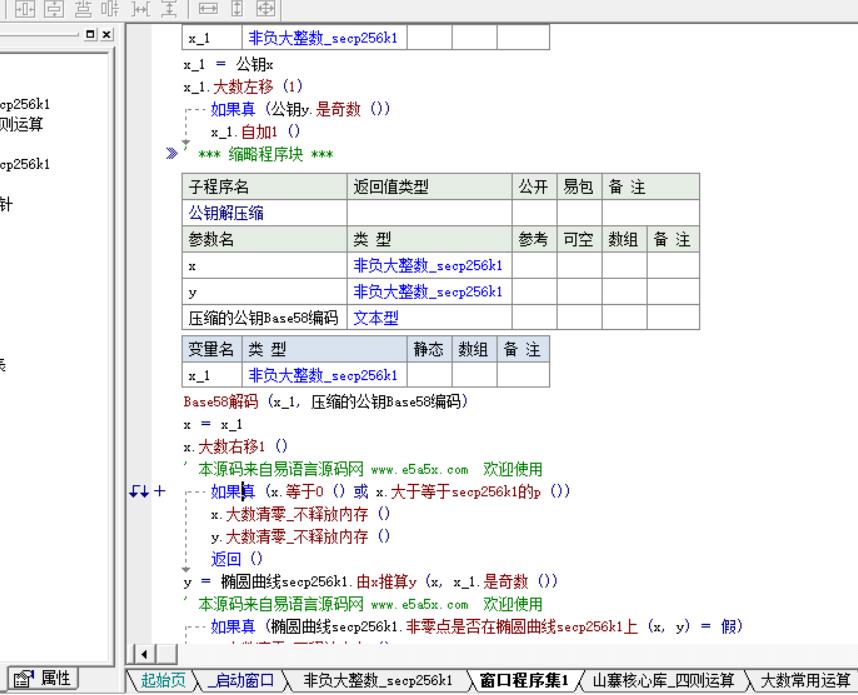Switch to the 起始页 tab
858x695 pixels.
163,680
